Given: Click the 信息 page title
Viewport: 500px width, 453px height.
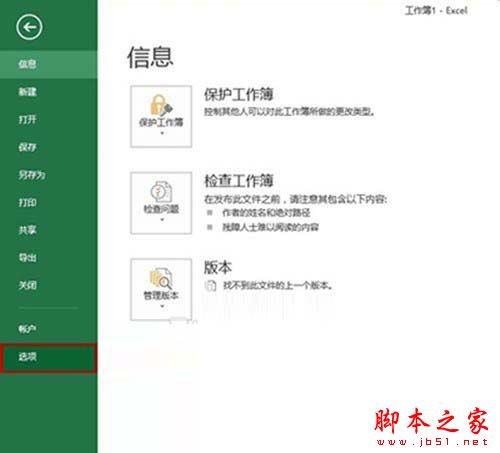Looking at the screenshot, I should 150,57.
